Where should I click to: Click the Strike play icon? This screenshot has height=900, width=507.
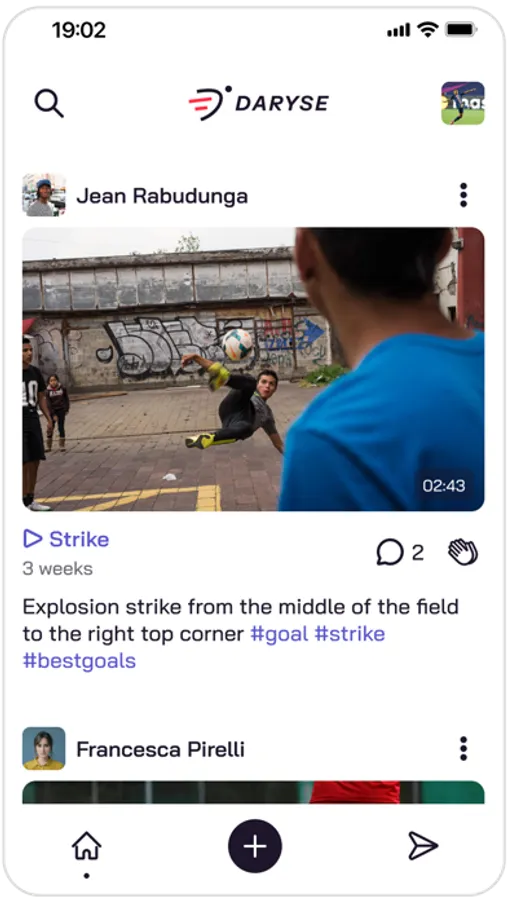tap(33, 538)
